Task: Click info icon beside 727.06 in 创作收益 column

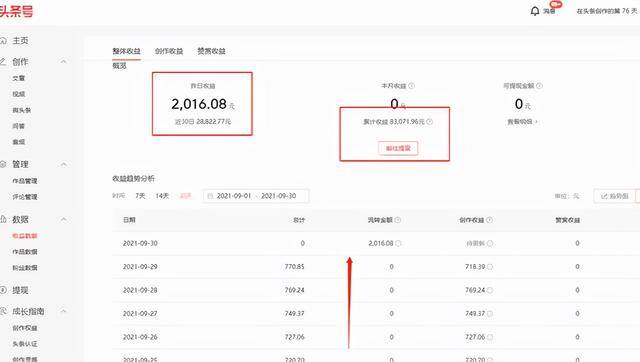Action: (x=490, y=337)
